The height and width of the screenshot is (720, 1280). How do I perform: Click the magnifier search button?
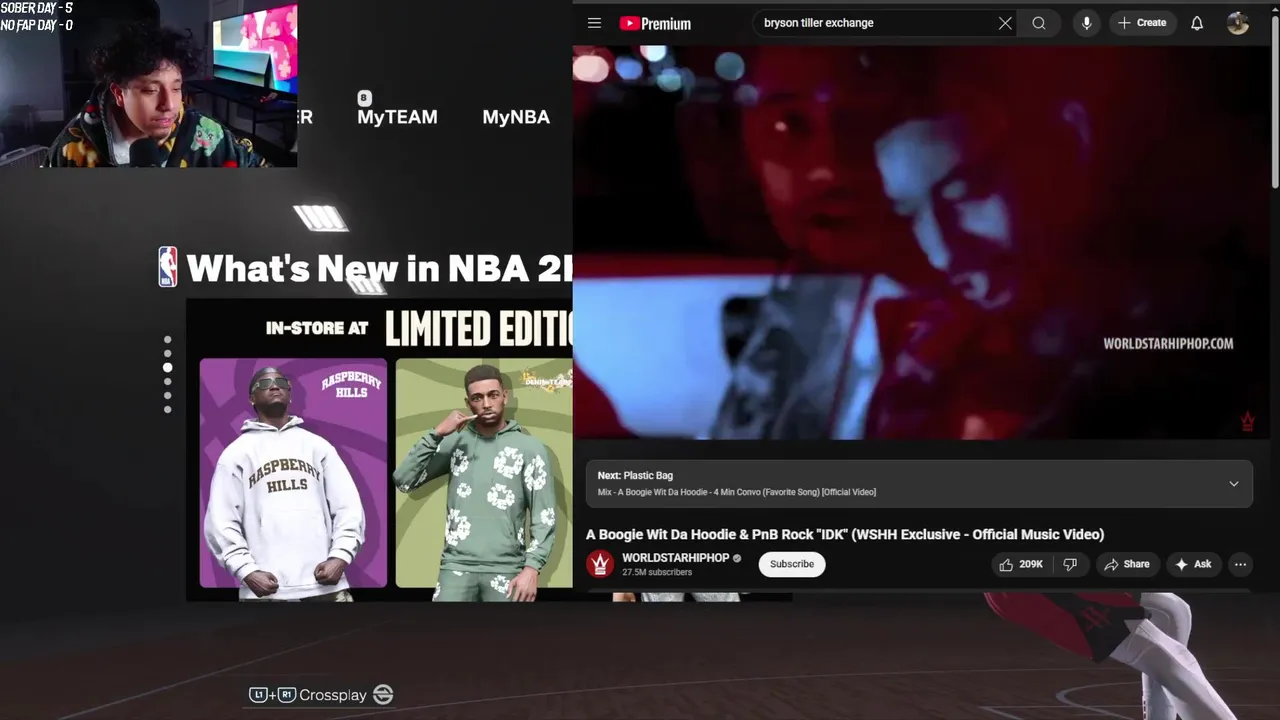[x=1039, y=23]
